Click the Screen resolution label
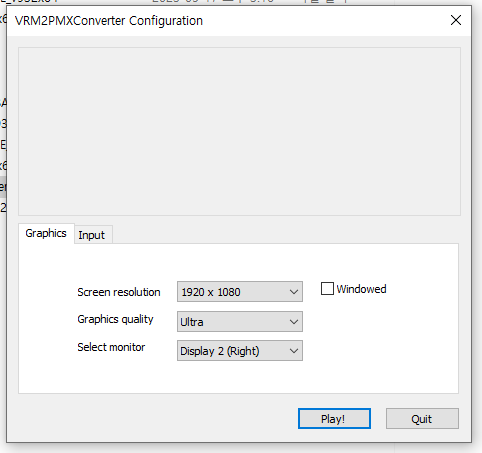Image resolution: width=482 pixels, height=453 pixels. (x=119, y=292)
